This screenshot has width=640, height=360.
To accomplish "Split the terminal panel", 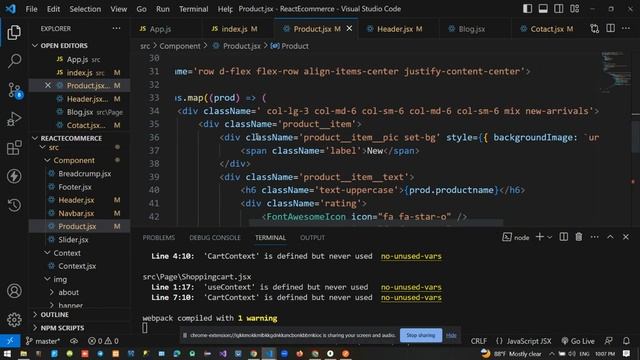I will pos(564,237).
